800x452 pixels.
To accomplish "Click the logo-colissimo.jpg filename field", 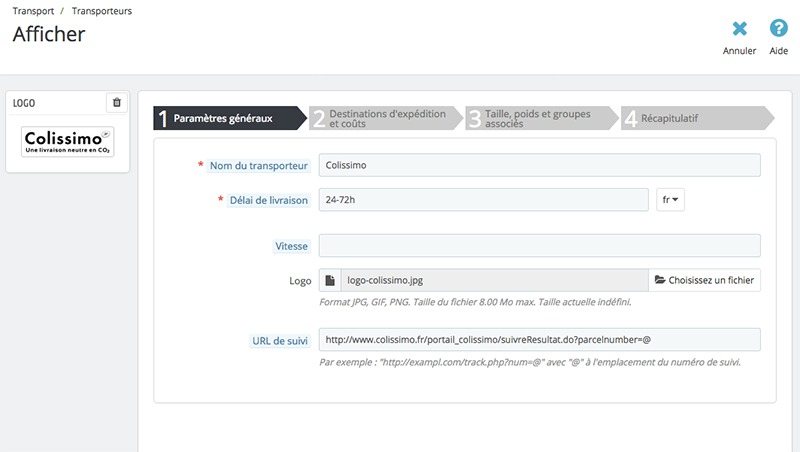I will (x=494, y=280).
